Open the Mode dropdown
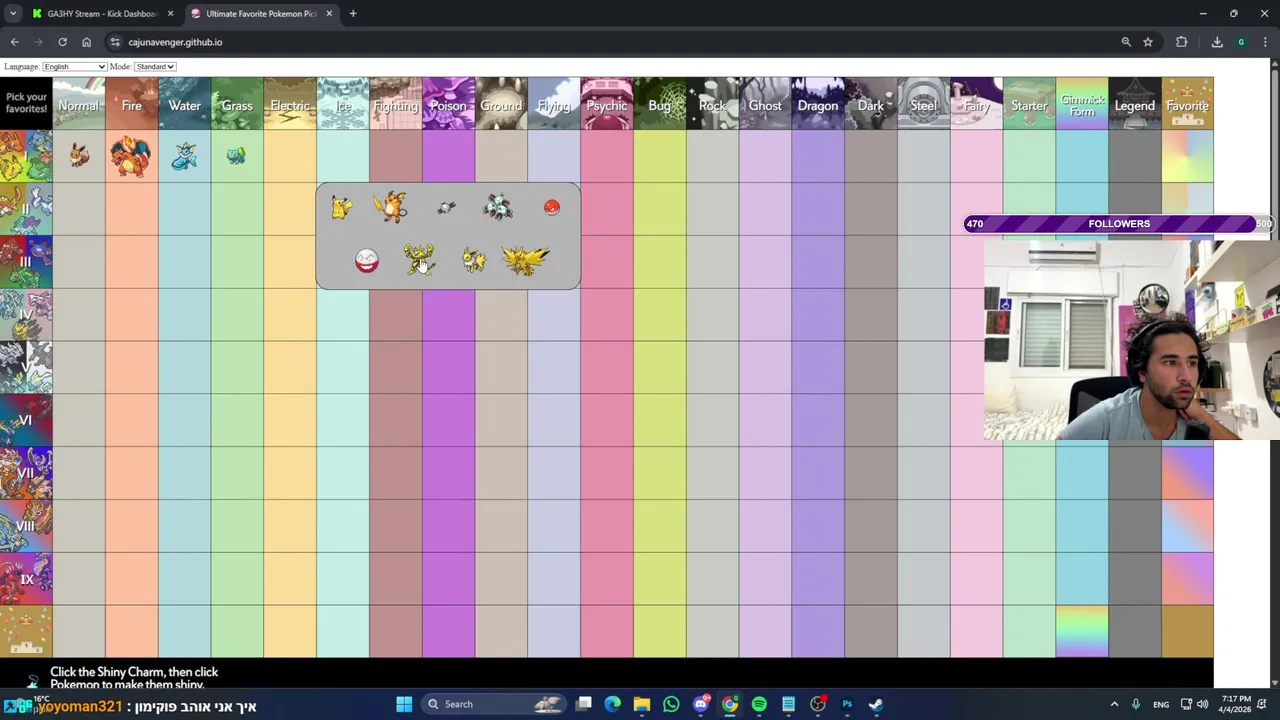The image size is (1280, 720). (x=155, y=66)
